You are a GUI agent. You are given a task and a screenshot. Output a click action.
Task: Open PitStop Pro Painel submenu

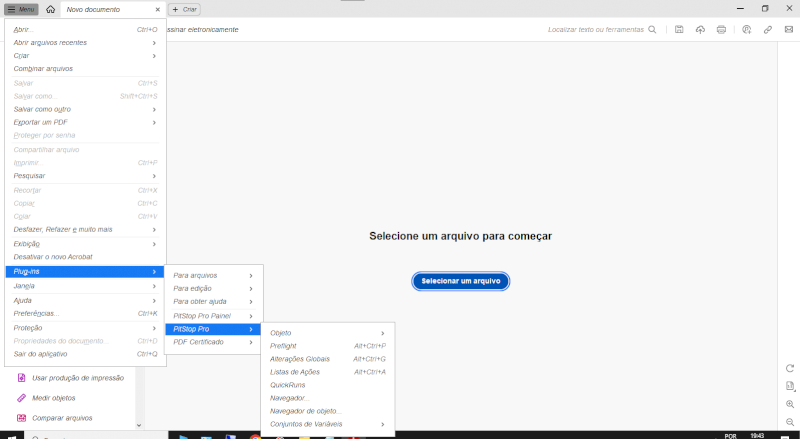(213, 316)
